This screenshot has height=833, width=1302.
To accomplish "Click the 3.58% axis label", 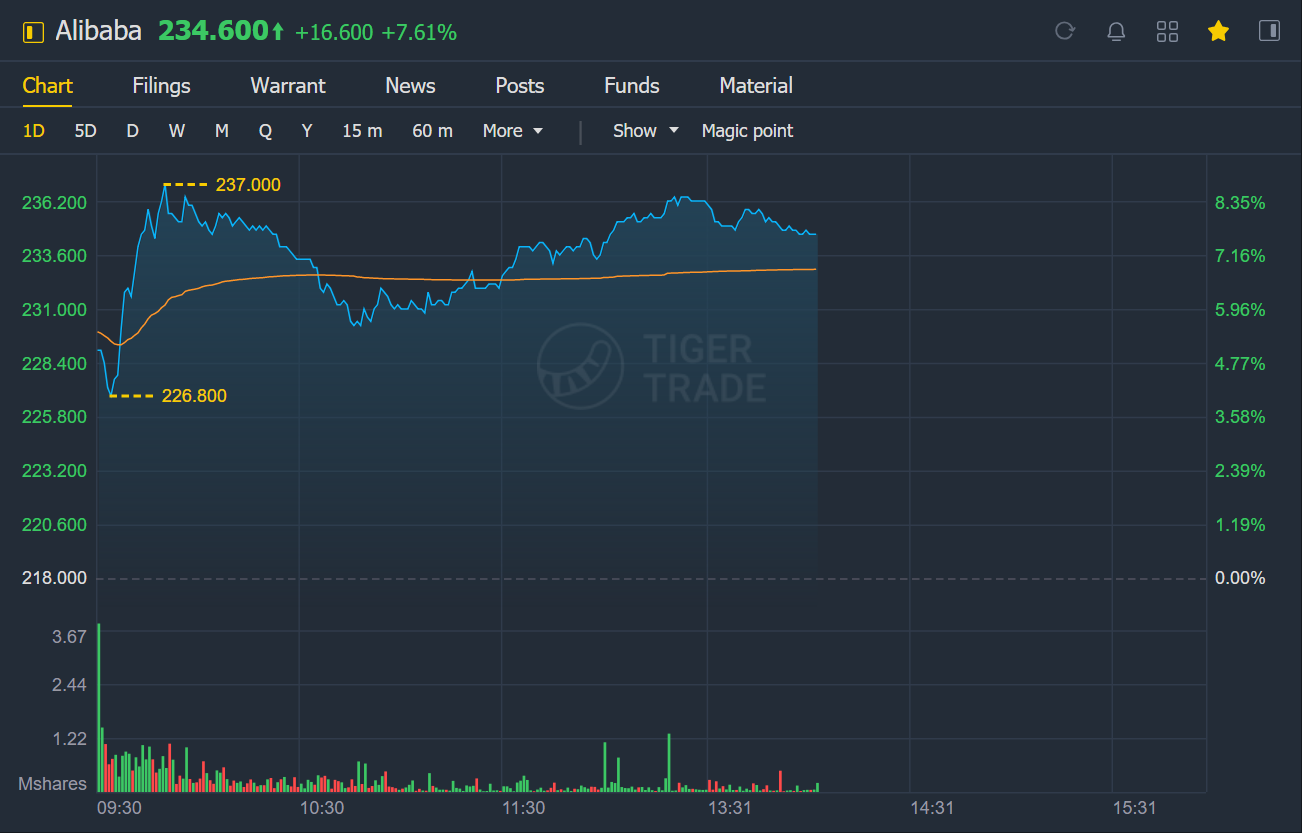I will tap(1240, 417).
